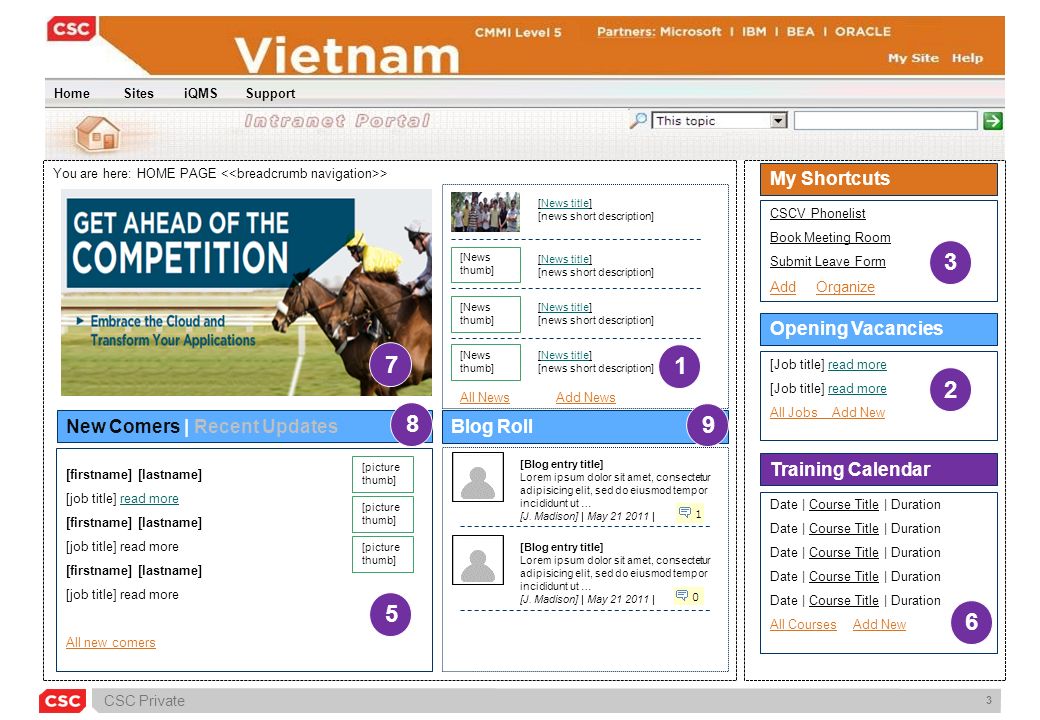
Task: Click Add under My Shortcuts
Action: [783, 287]
